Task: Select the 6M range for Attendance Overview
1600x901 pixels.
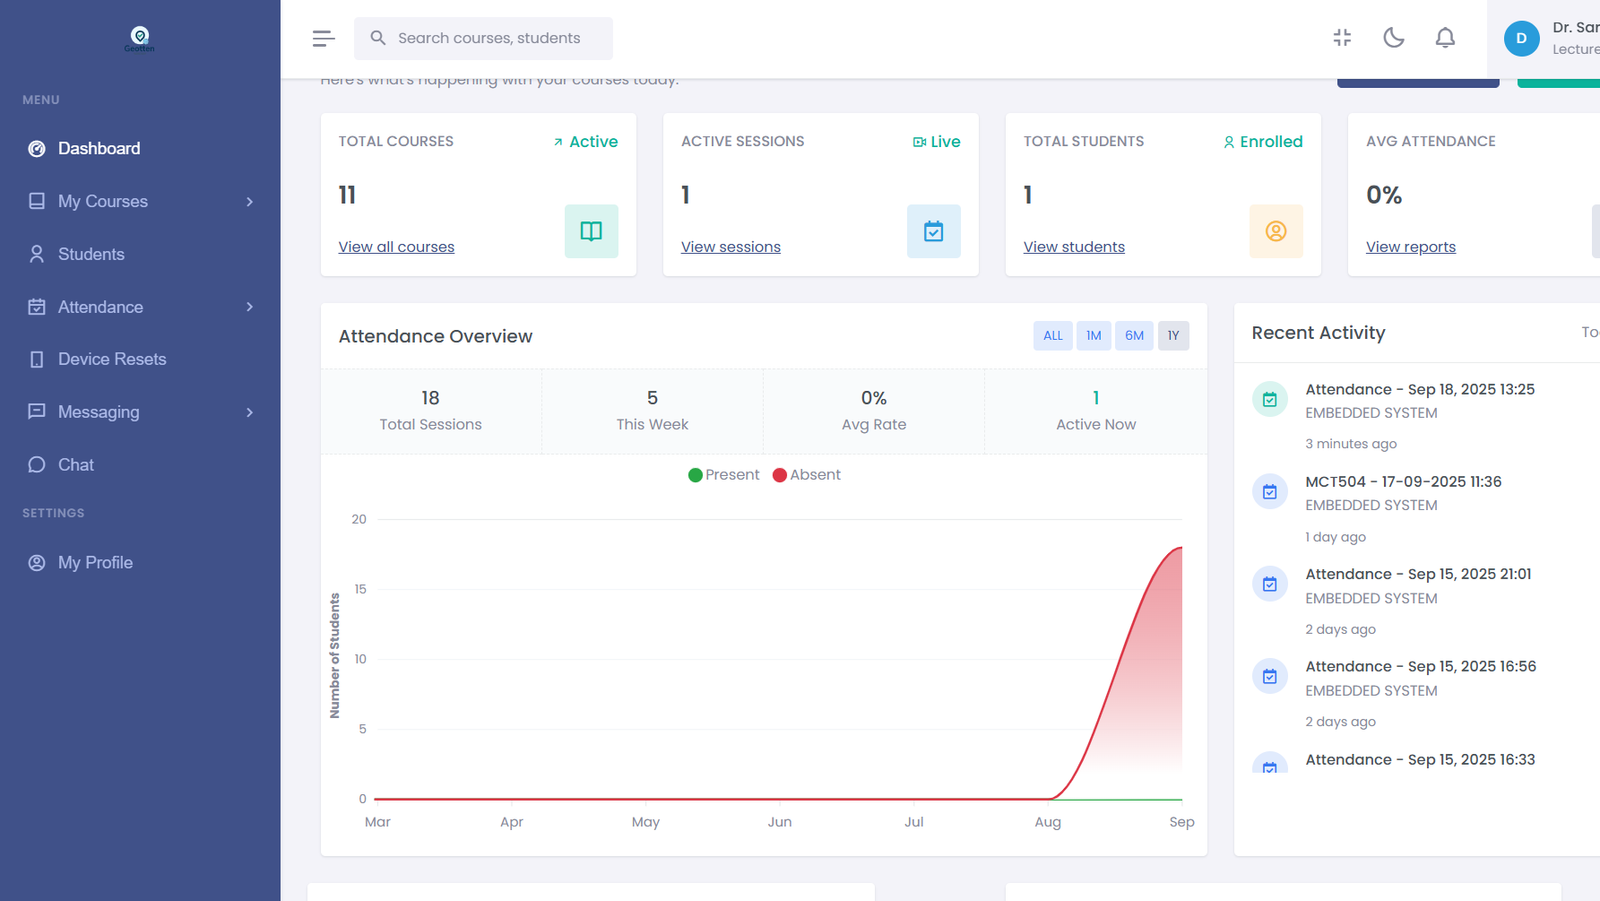Action: coord(1134,336)
